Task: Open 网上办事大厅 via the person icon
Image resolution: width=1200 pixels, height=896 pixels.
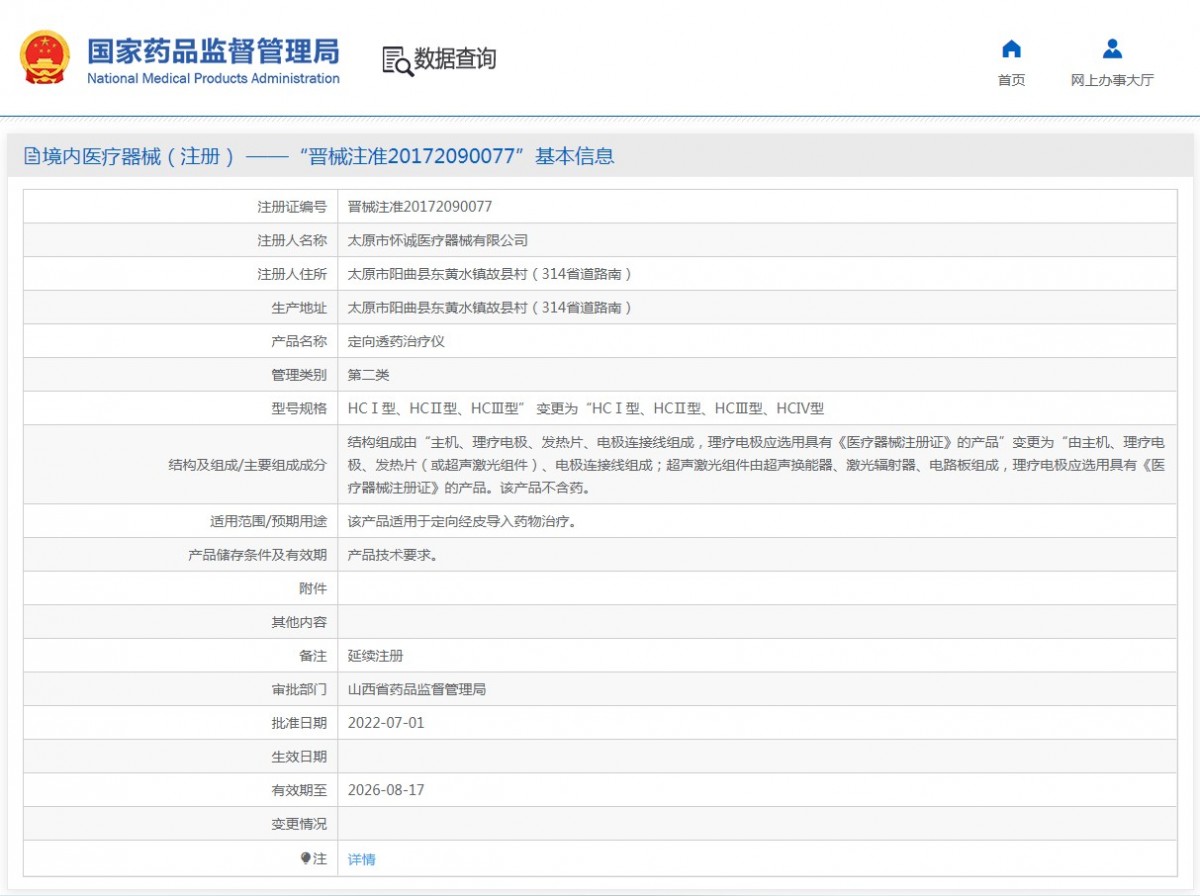Action: tap(1112, 49)
